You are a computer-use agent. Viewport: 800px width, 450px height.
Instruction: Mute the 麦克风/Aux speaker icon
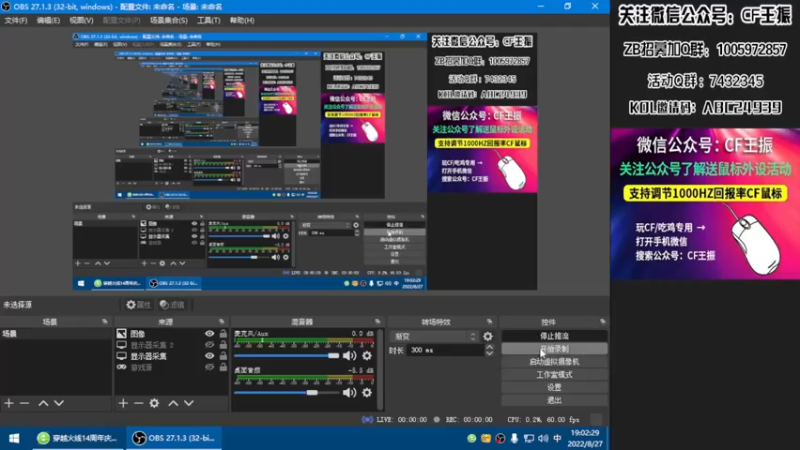pos(349,356)
